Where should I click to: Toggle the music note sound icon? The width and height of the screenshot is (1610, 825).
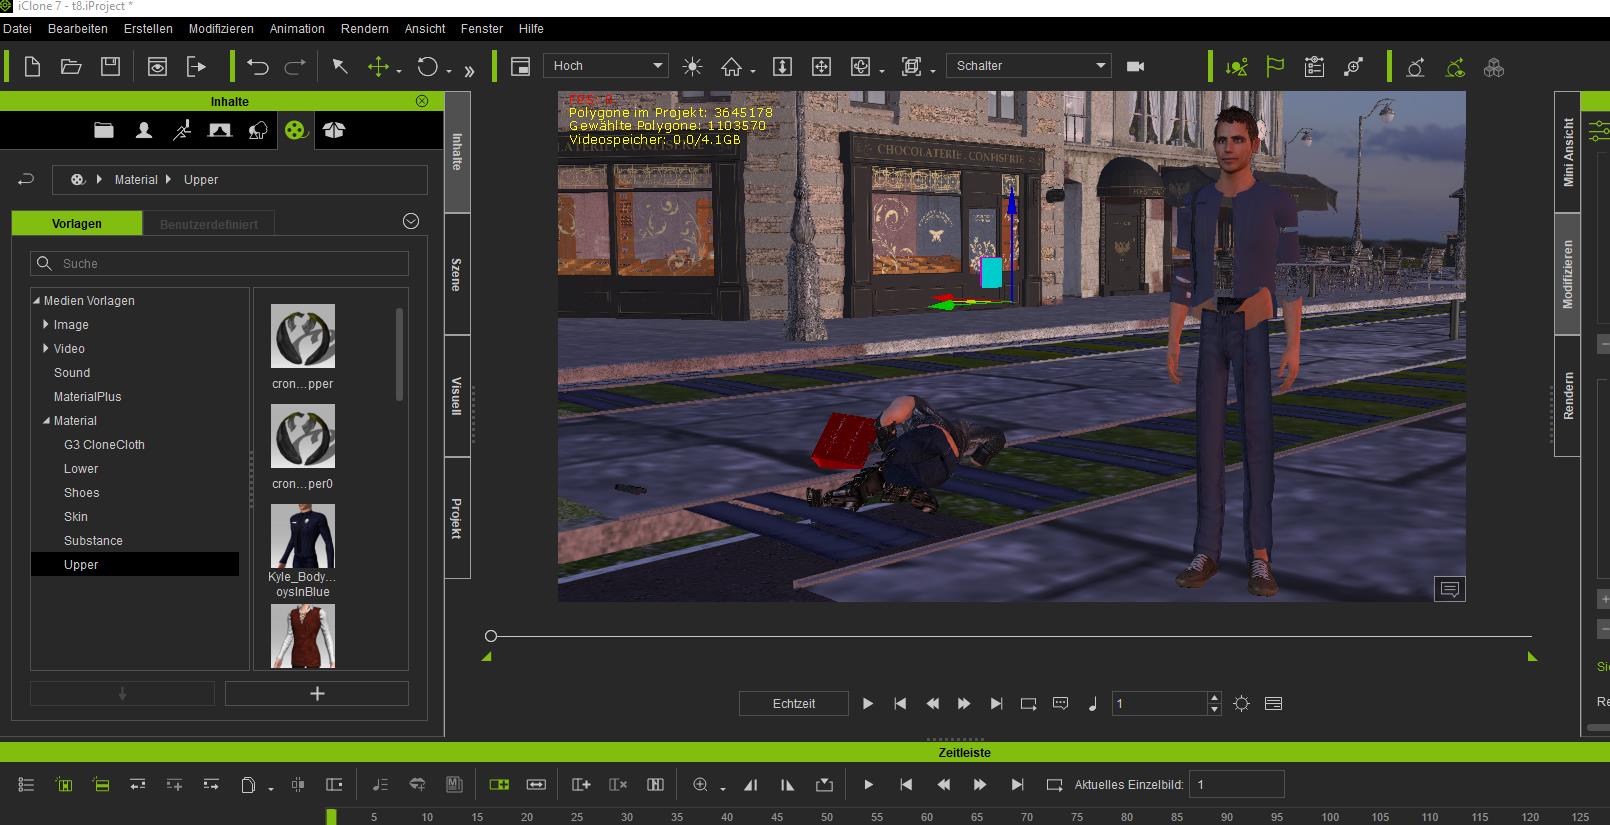[1092, 704]
